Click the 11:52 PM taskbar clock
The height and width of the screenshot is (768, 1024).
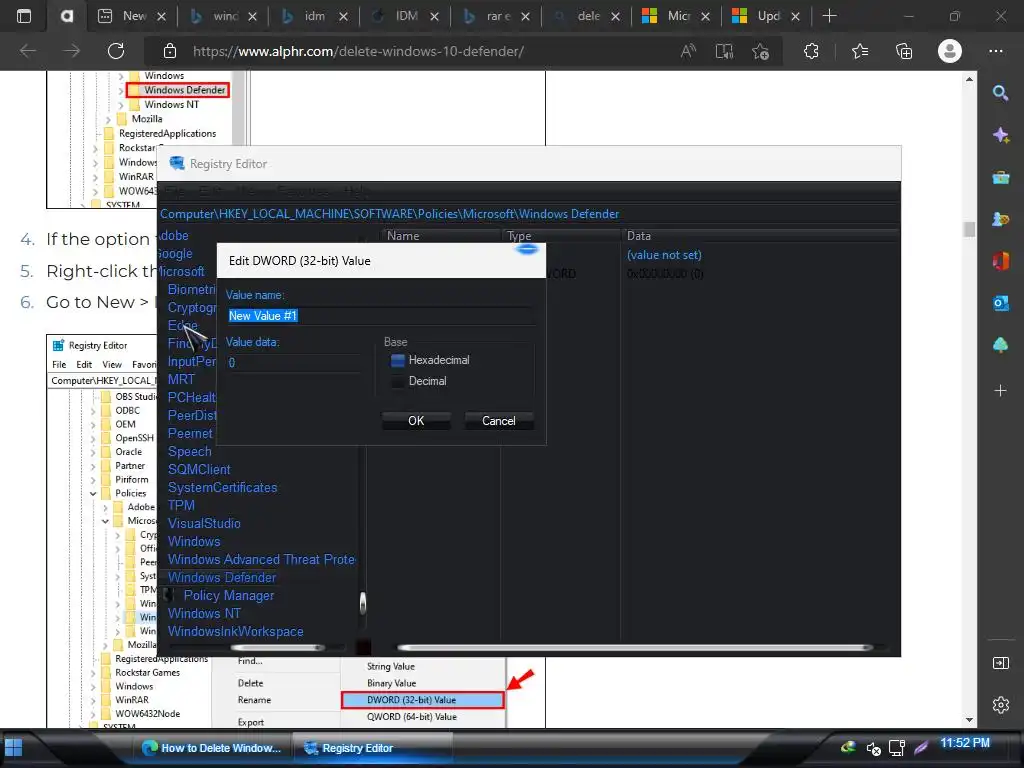[x=965, y=743]
